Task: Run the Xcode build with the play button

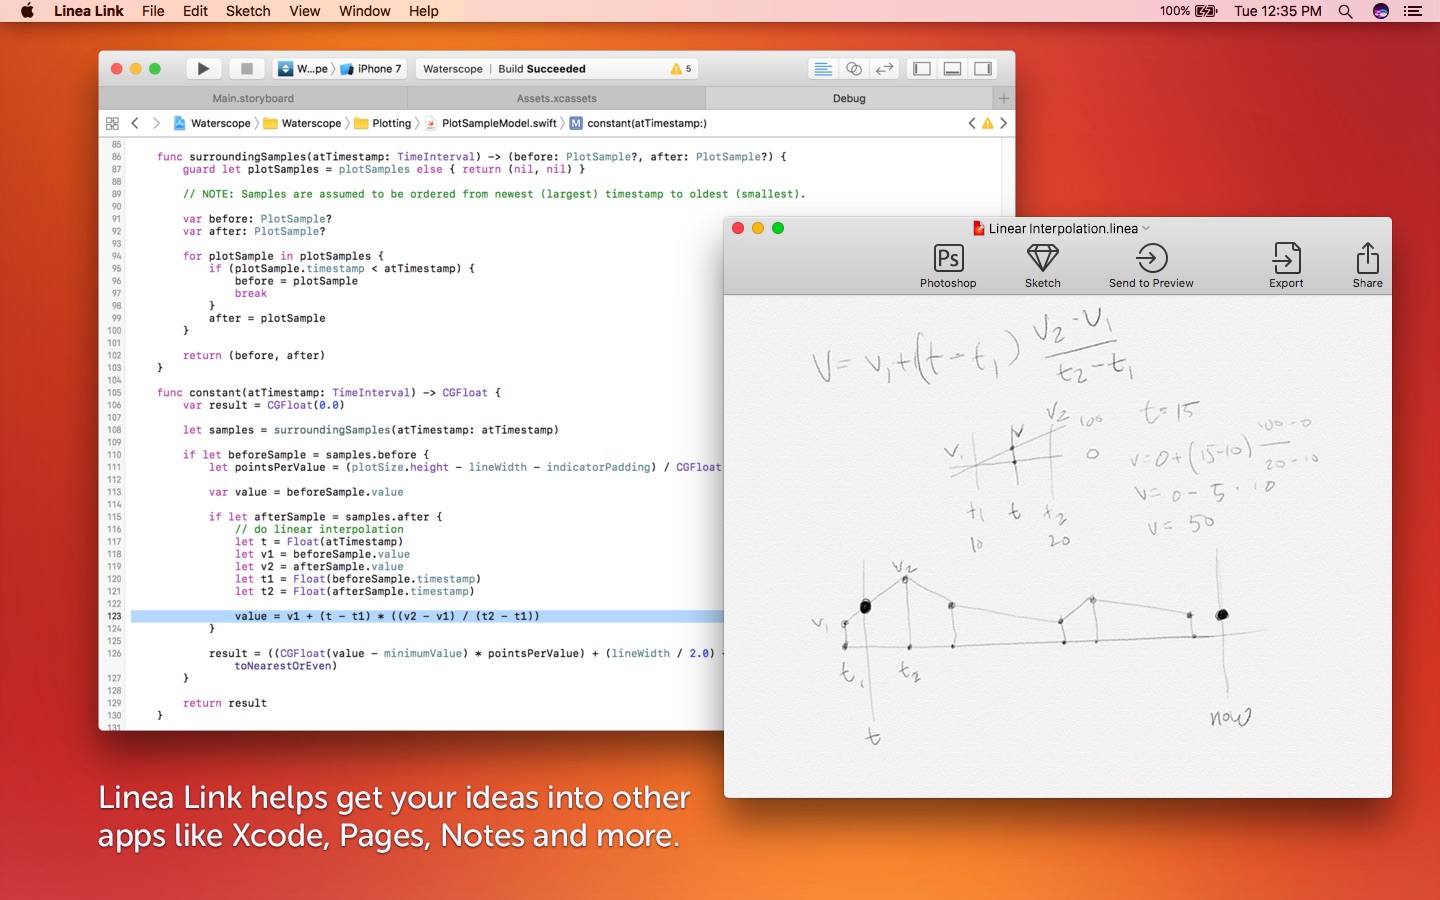Action: click(203, 69)
